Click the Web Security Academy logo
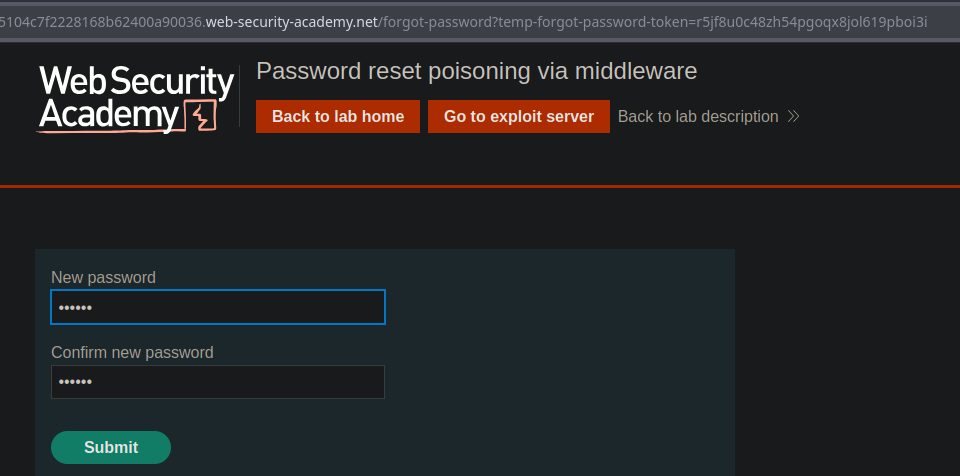Image resolution: width=960 pixels, height=476 pixels. [136, 99]
